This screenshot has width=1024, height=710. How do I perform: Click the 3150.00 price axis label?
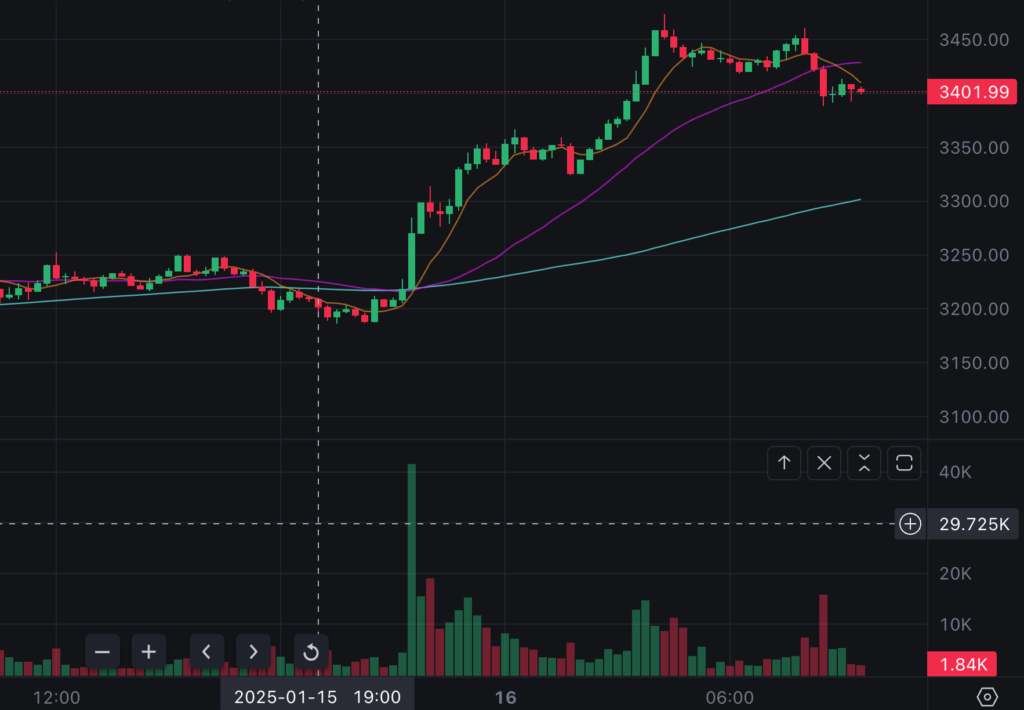[974, 363]
